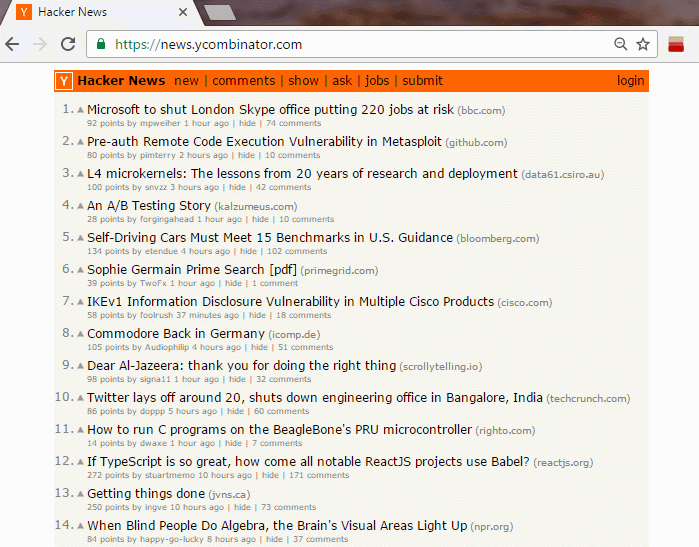The width and height of the screenshot is (699, 547).
Task: Upvote the Blind People Do Algebra story
Action: [80, 526]
